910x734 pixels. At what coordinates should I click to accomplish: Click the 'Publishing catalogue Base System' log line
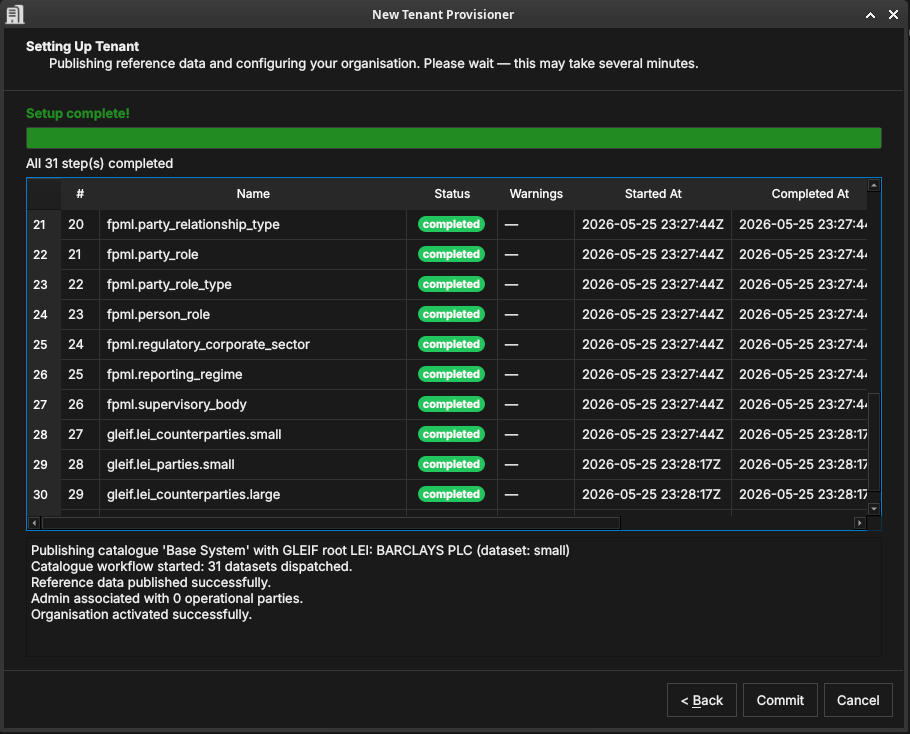point(300,551)
